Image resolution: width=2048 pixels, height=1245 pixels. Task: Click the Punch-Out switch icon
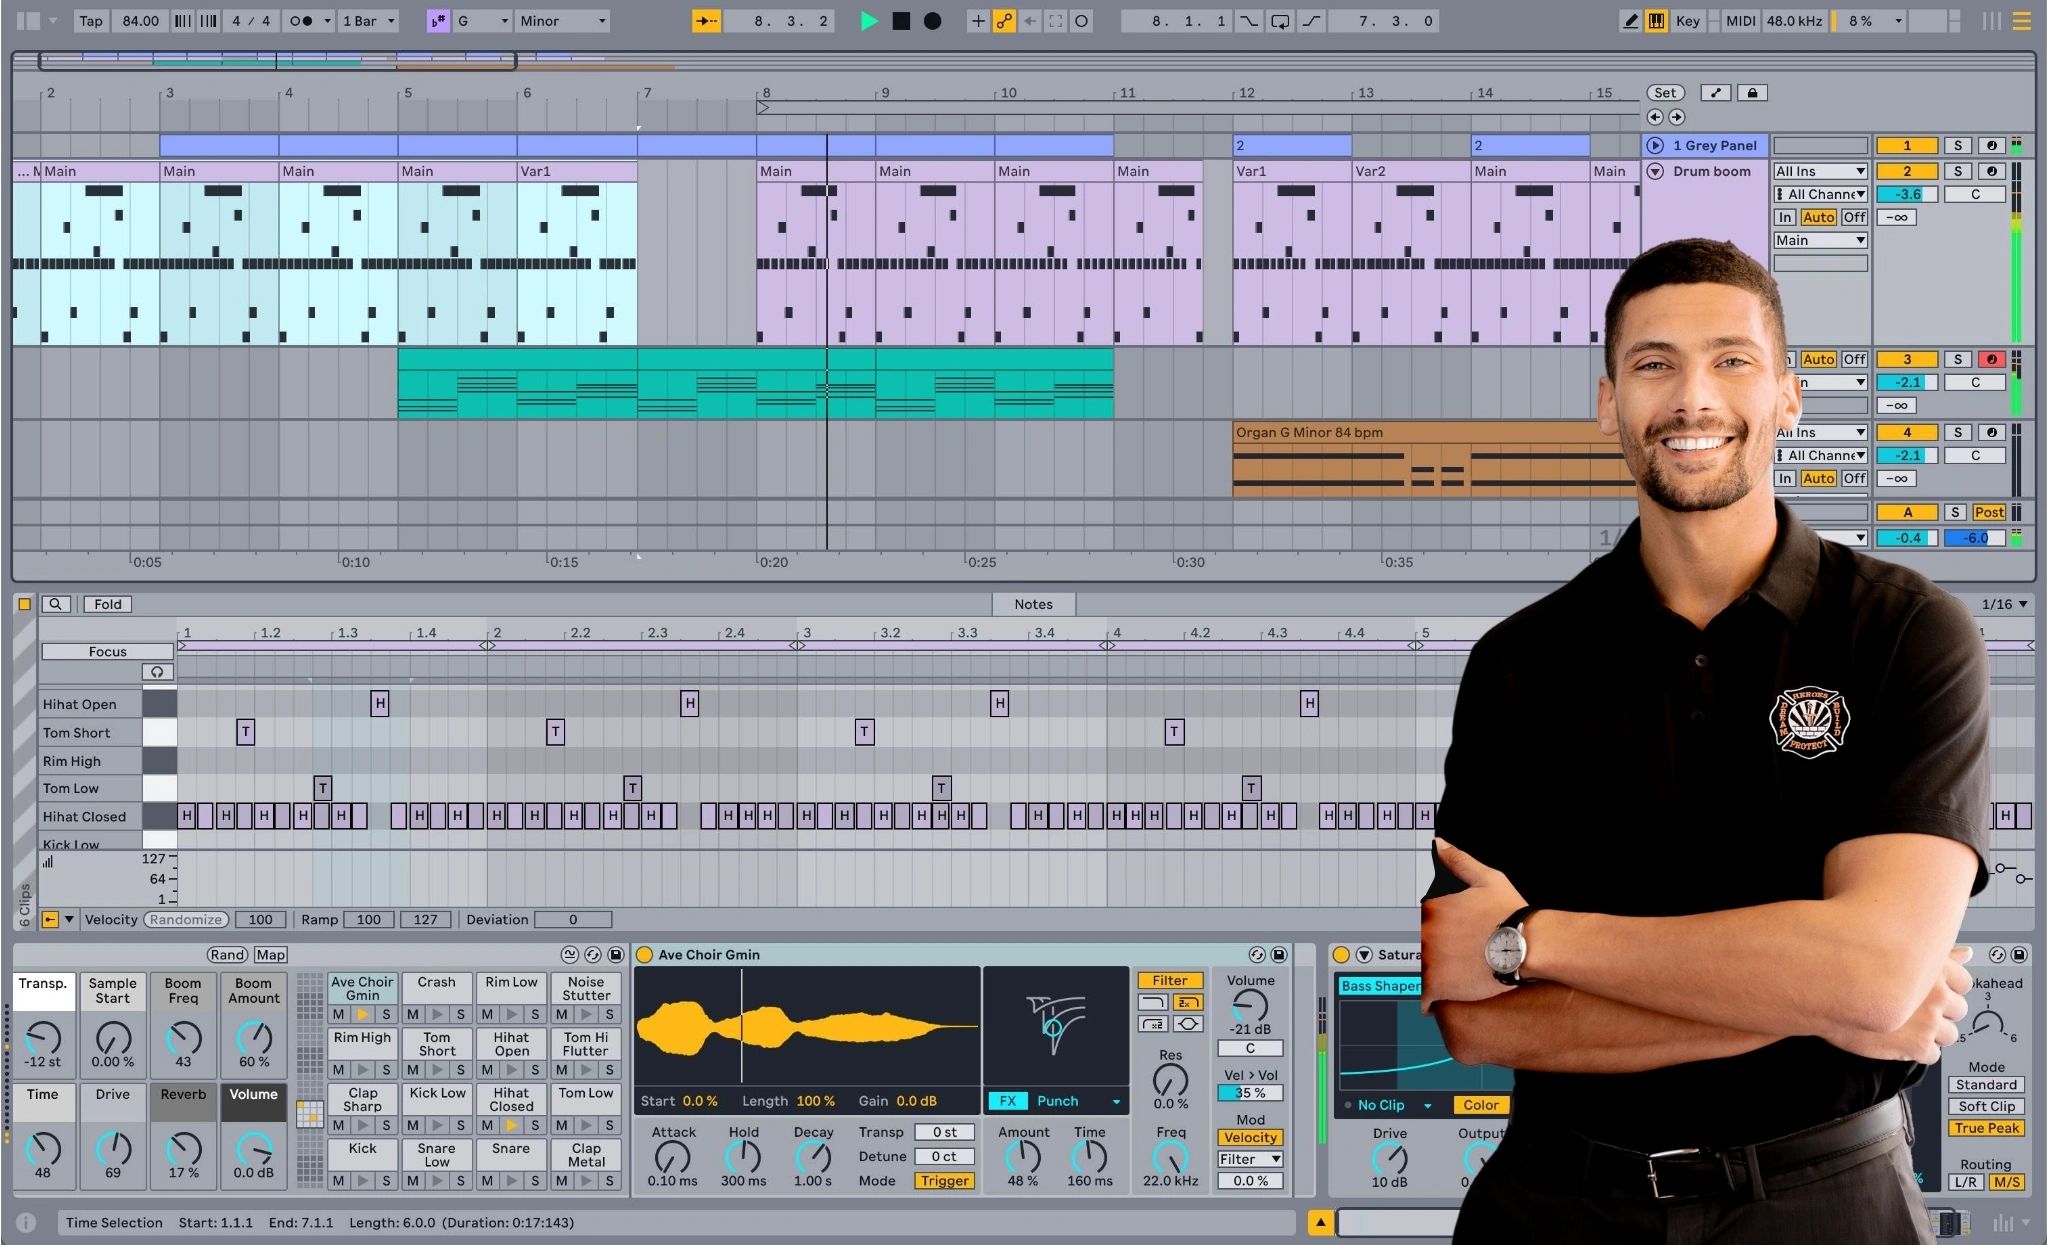pyautogui.click(x=1310, y=21)
